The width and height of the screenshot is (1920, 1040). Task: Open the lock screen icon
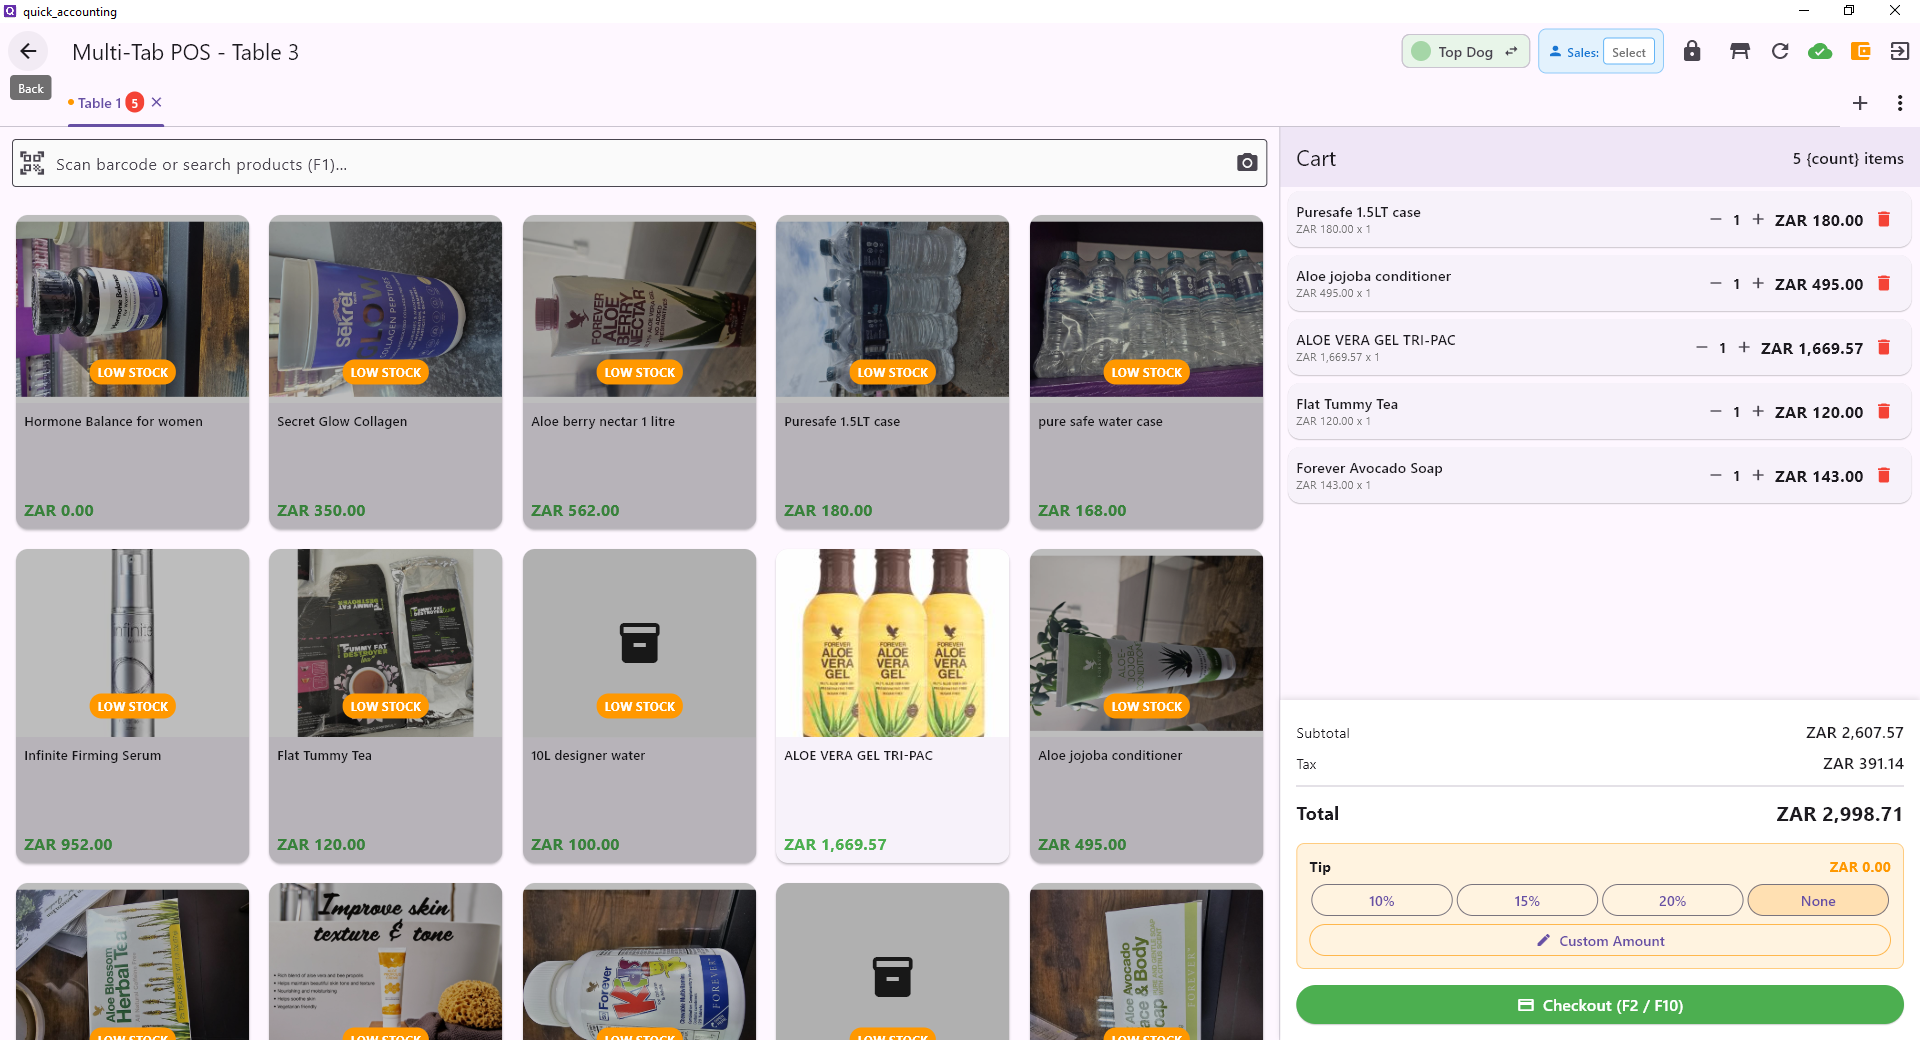click(1691, 51)
